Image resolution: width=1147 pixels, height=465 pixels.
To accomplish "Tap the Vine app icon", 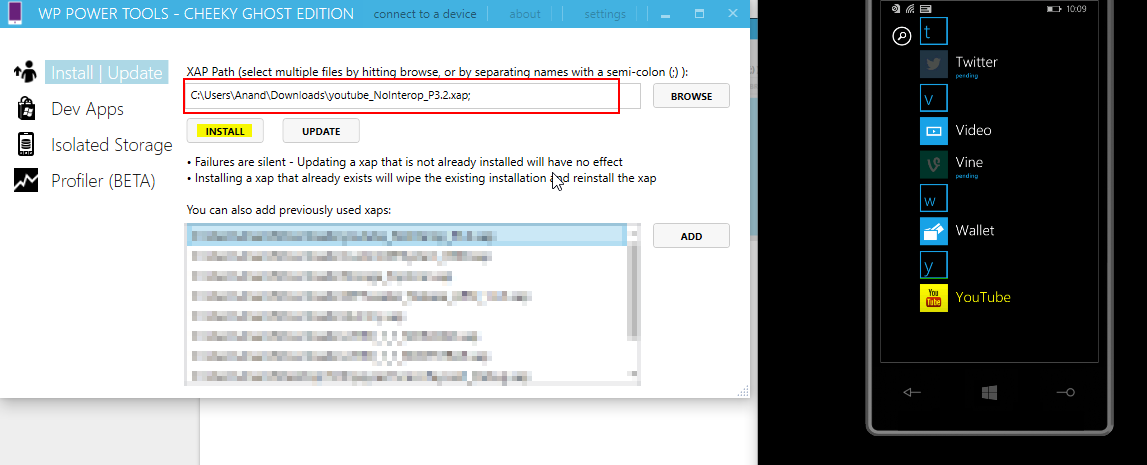I will coord(934,165).
